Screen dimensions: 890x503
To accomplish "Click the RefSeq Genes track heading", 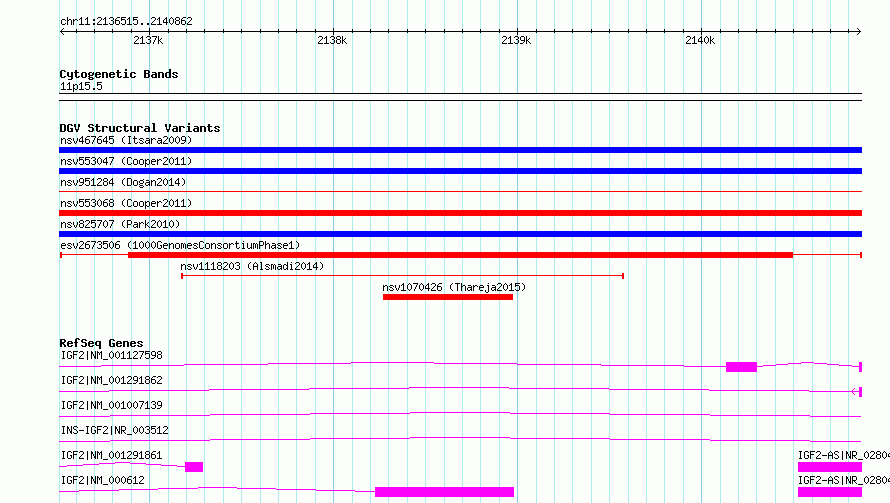I will pos(101,343).
